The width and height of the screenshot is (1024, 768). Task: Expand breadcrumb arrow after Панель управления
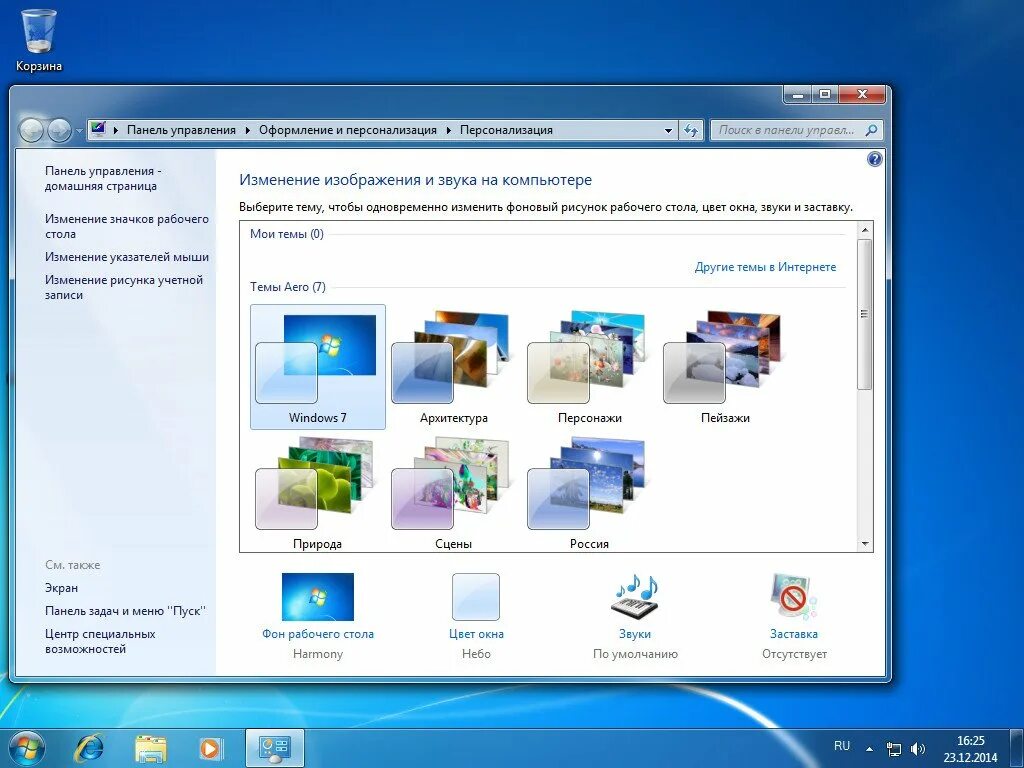[248, 130]
